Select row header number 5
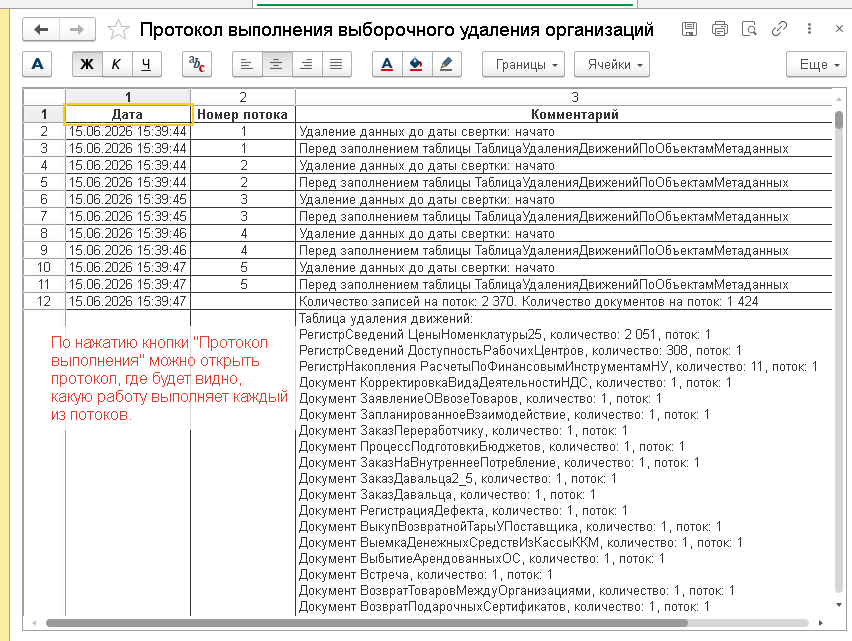This screenshot has width=852, height=641. click(x=44, y=182)
